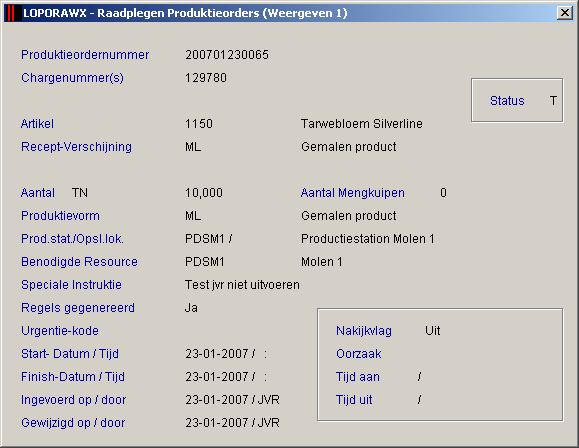Viewport: 579px width, 448px height.
Task: Close the Raadplegen Produktieorders window
Action: tap(565, 13)
